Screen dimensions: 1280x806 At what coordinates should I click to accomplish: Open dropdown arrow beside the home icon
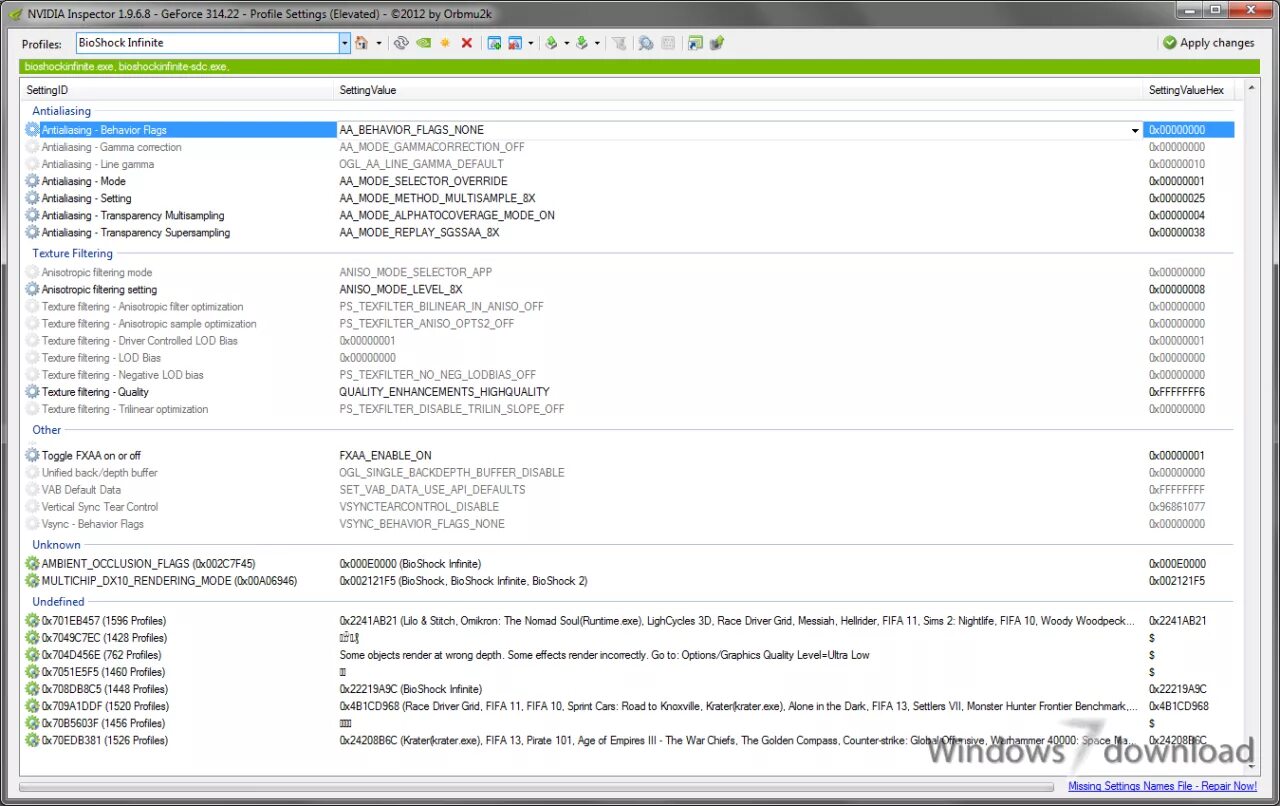click(378, 43)
